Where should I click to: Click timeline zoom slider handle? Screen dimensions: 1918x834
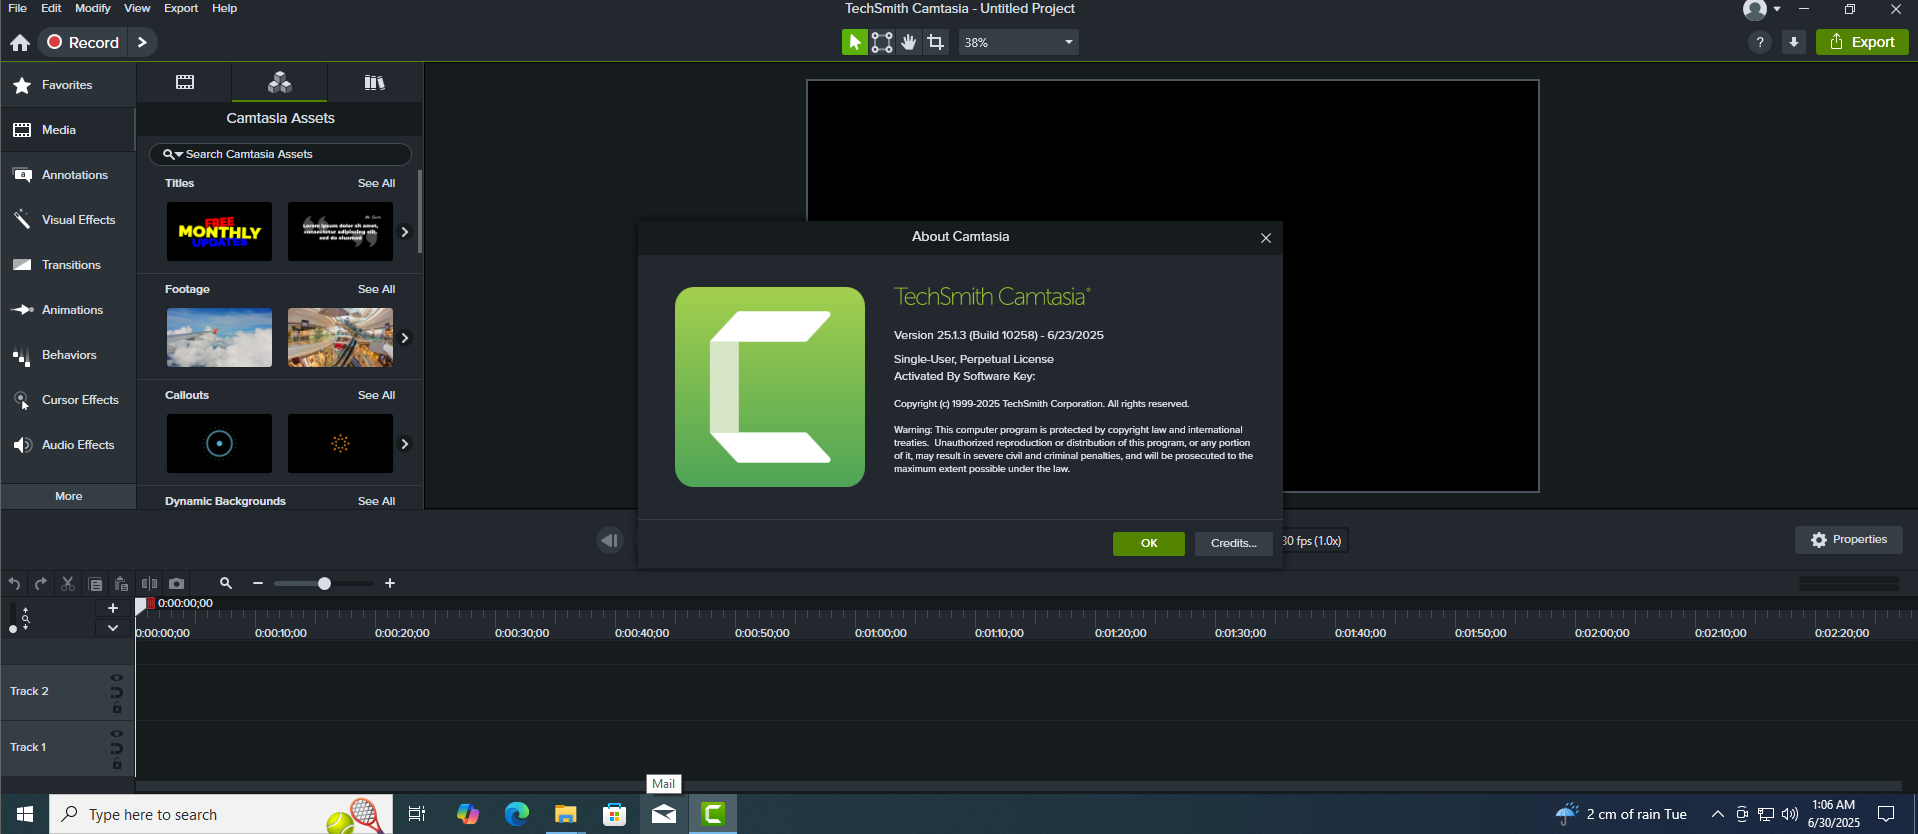[324, 583]
